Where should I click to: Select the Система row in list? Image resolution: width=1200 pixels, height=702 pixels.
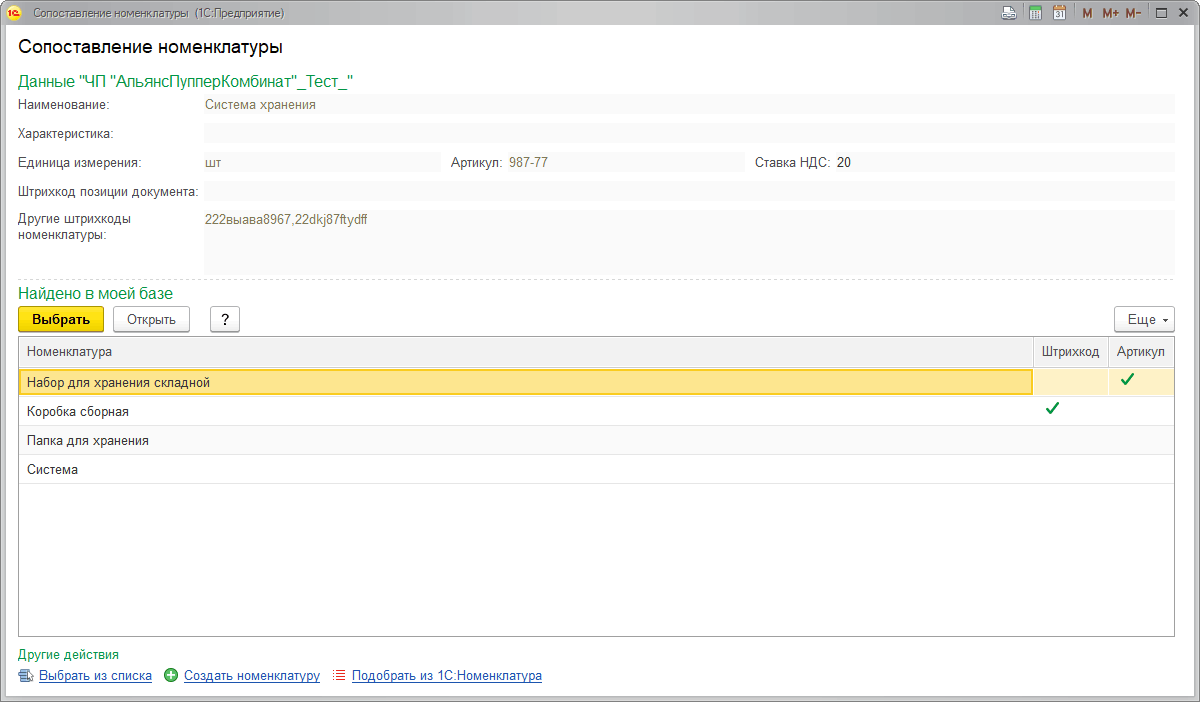tap(596, 469)
